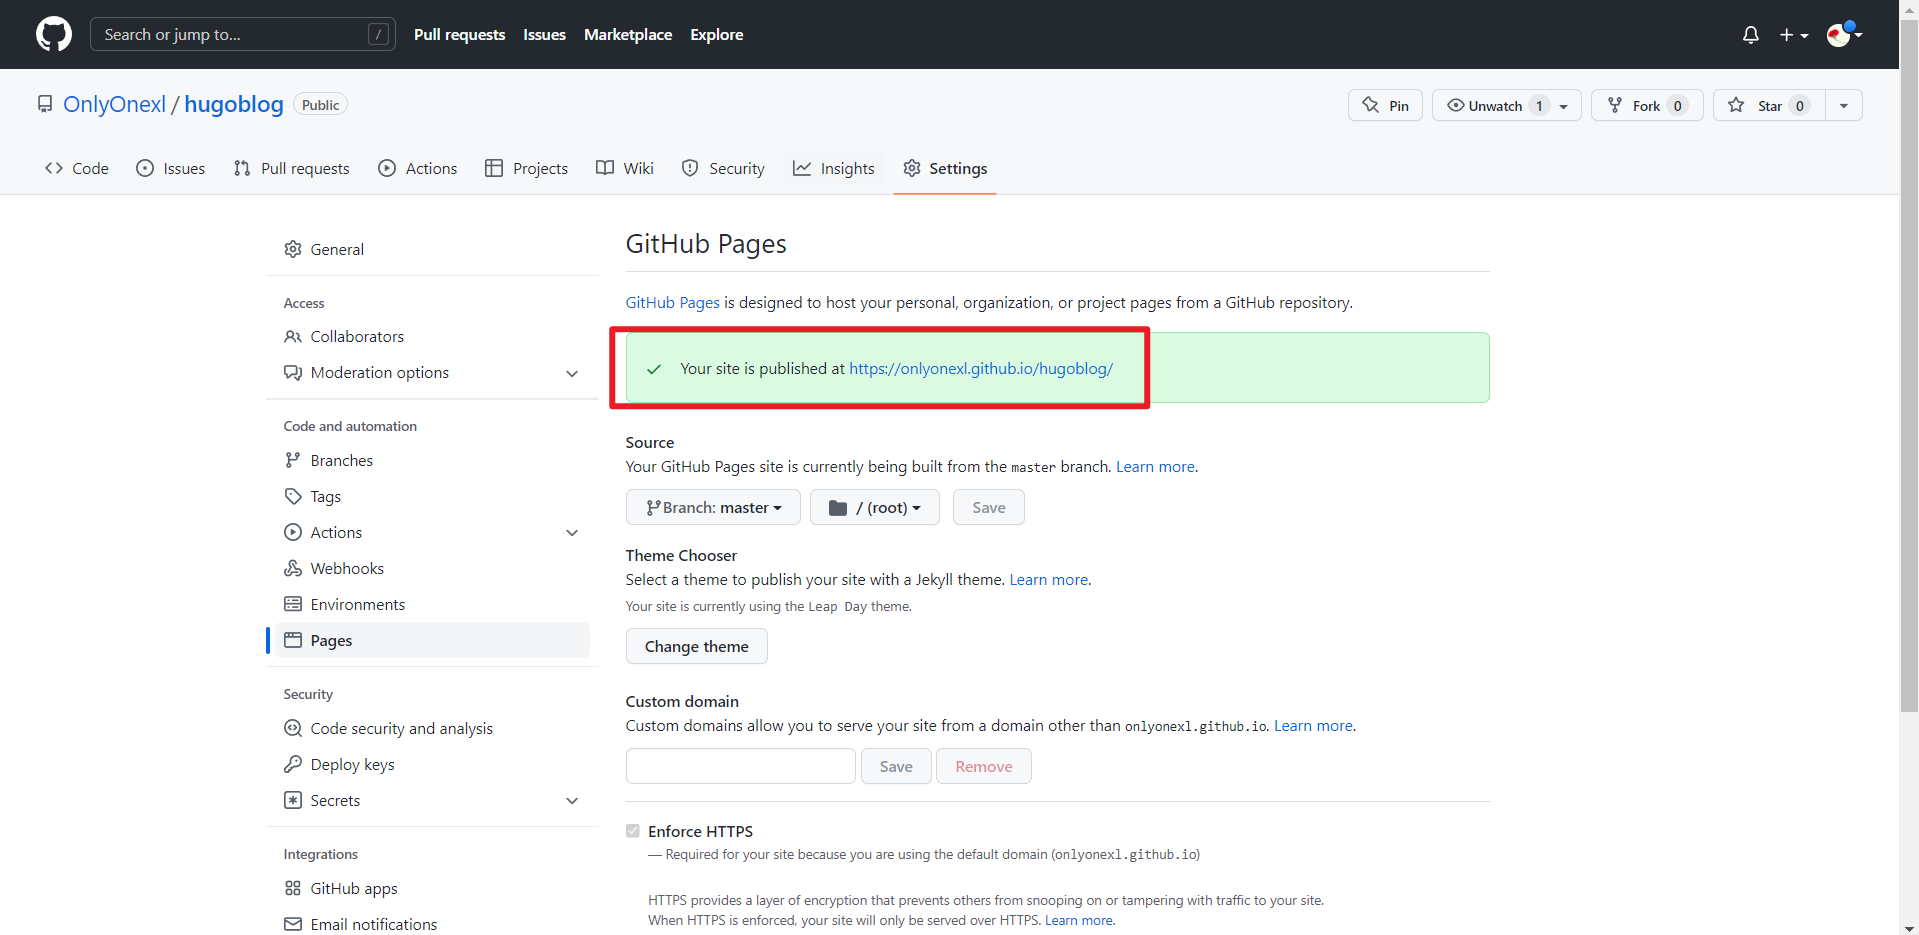The image size is (1919, 935).
Task: Switch to the Insights tab
Action: pyautogui.click(x=834, y=168)
